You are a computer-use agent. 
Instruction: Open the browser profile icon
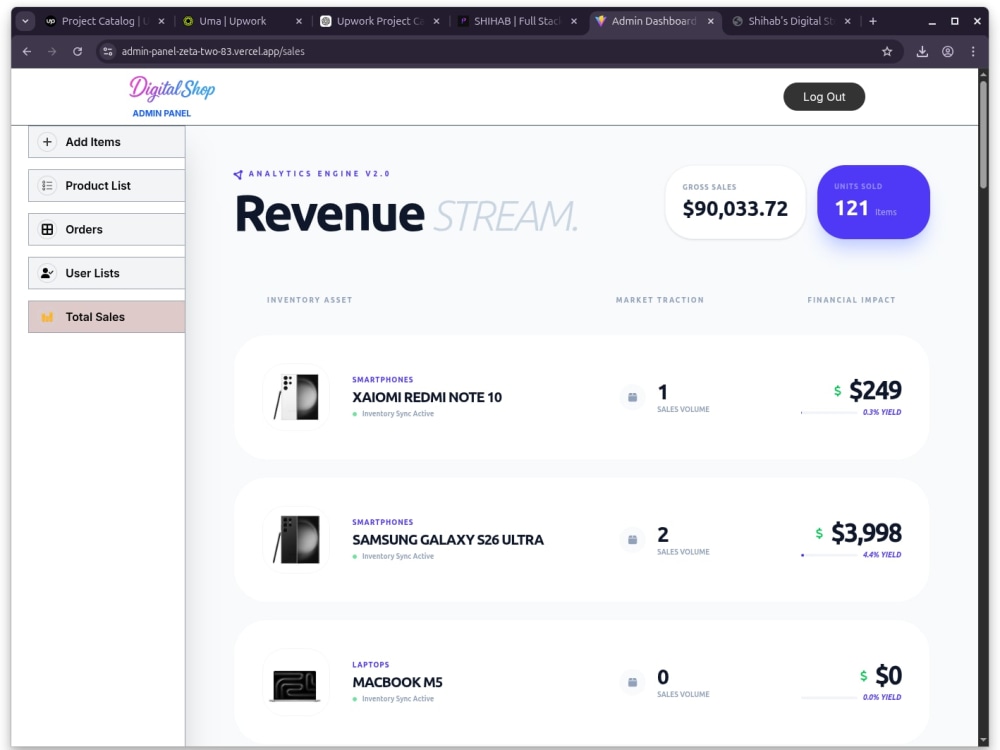click(x=948, y=52)
